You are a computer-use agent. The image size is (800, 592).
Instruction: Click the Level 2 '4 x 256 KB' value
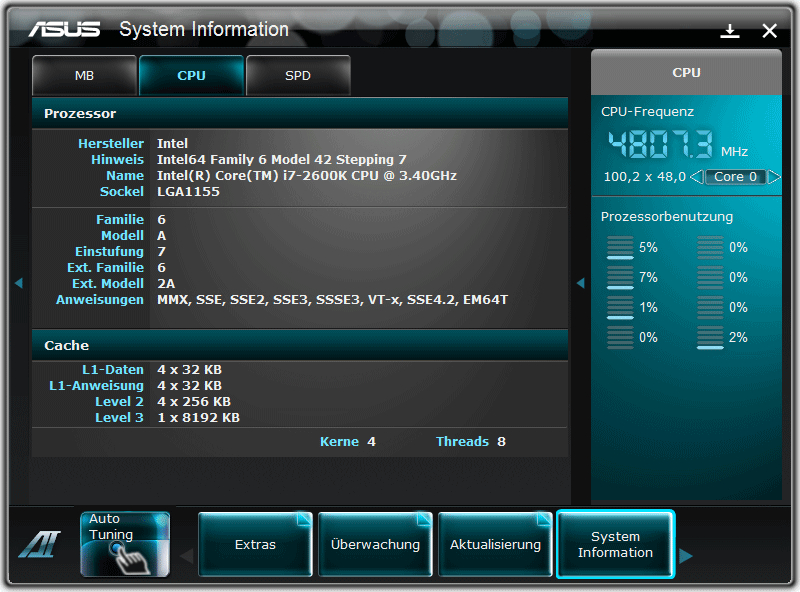[194, 402]
